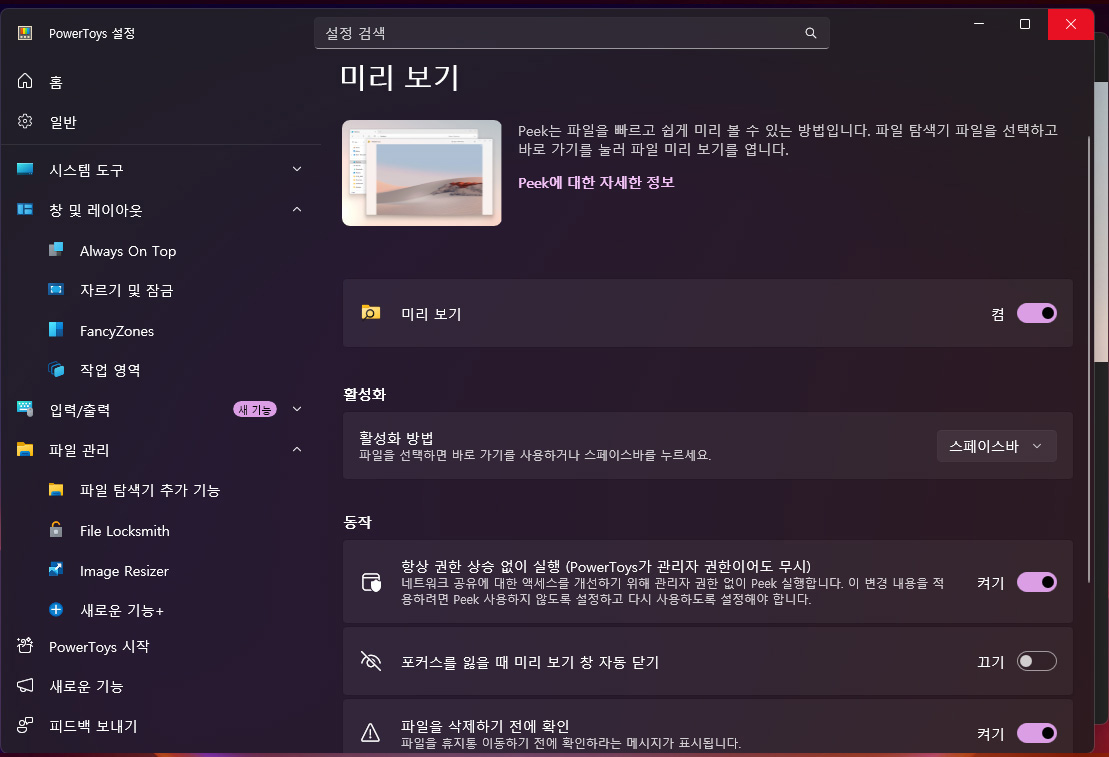1109x757 pixels.
Task: Open the 스페이스바 activation method dropdown
Action: click(997, 446)
